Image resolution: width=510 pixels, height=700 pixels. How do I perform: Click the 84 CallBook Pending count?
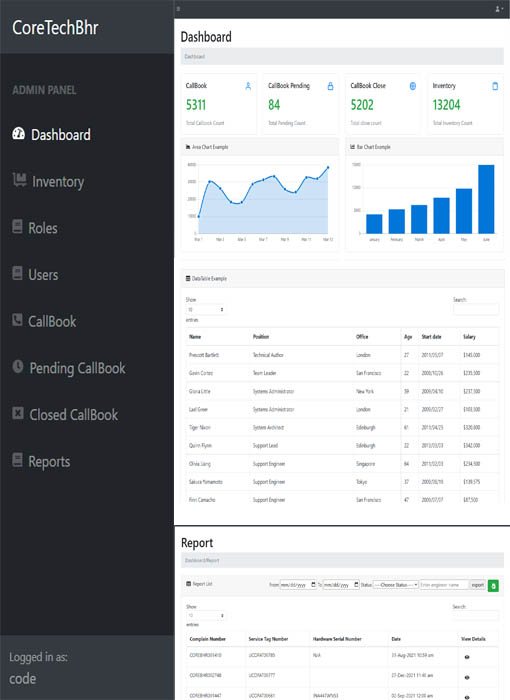tap(274, 105)
